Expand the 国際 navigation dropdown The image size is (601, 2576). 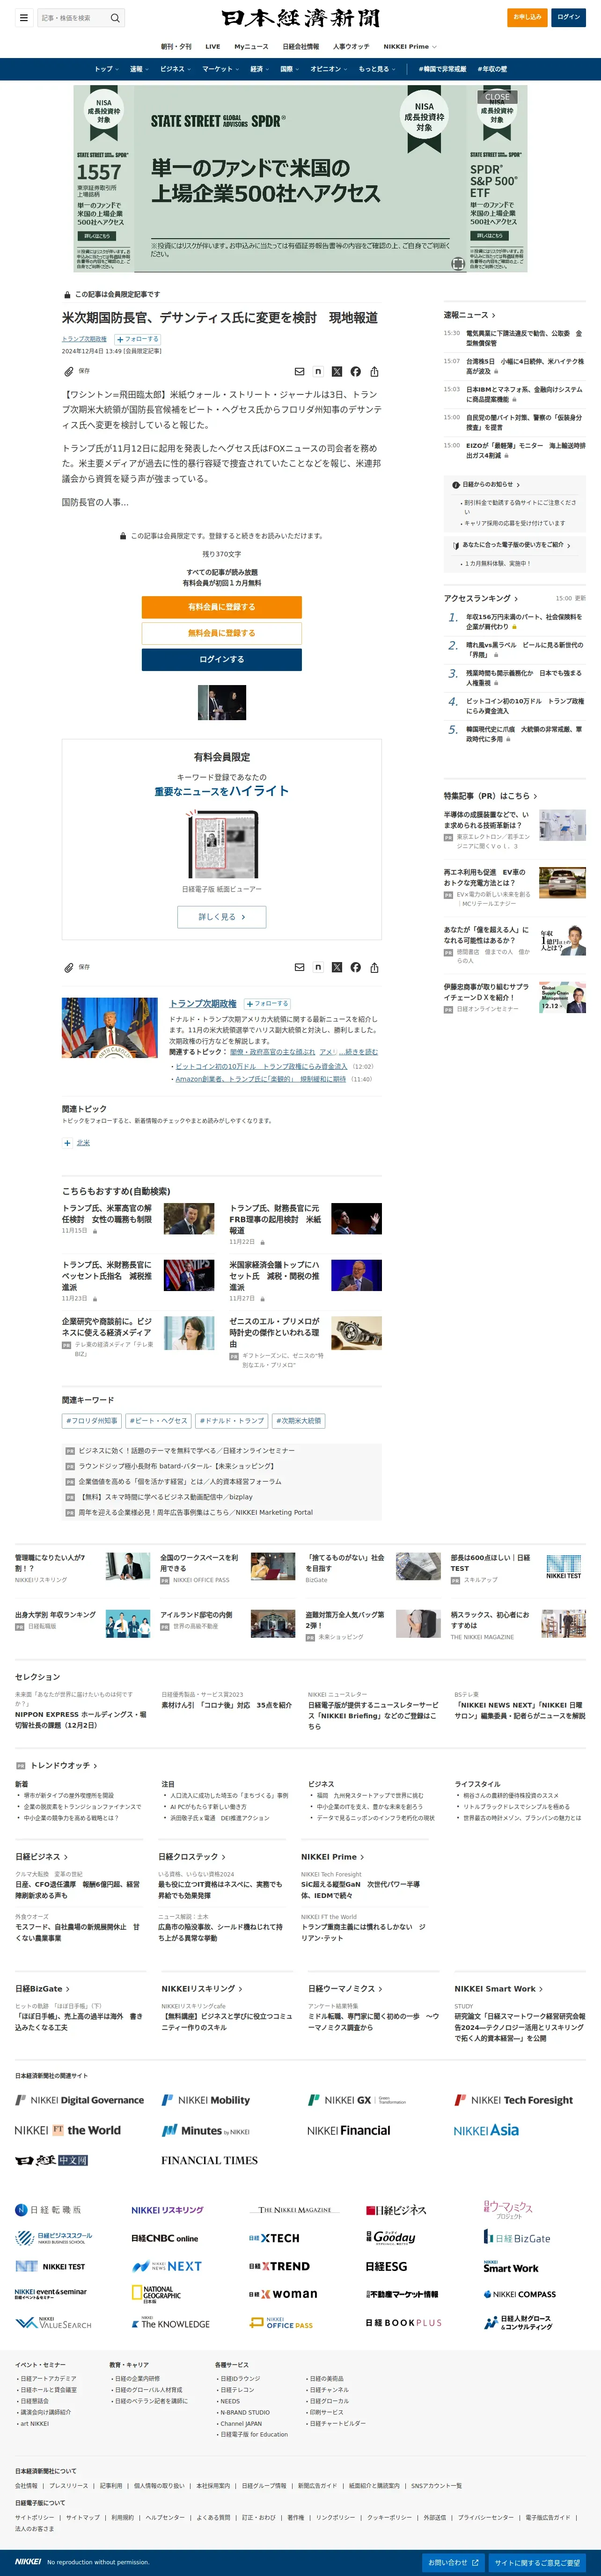point(290,69)
